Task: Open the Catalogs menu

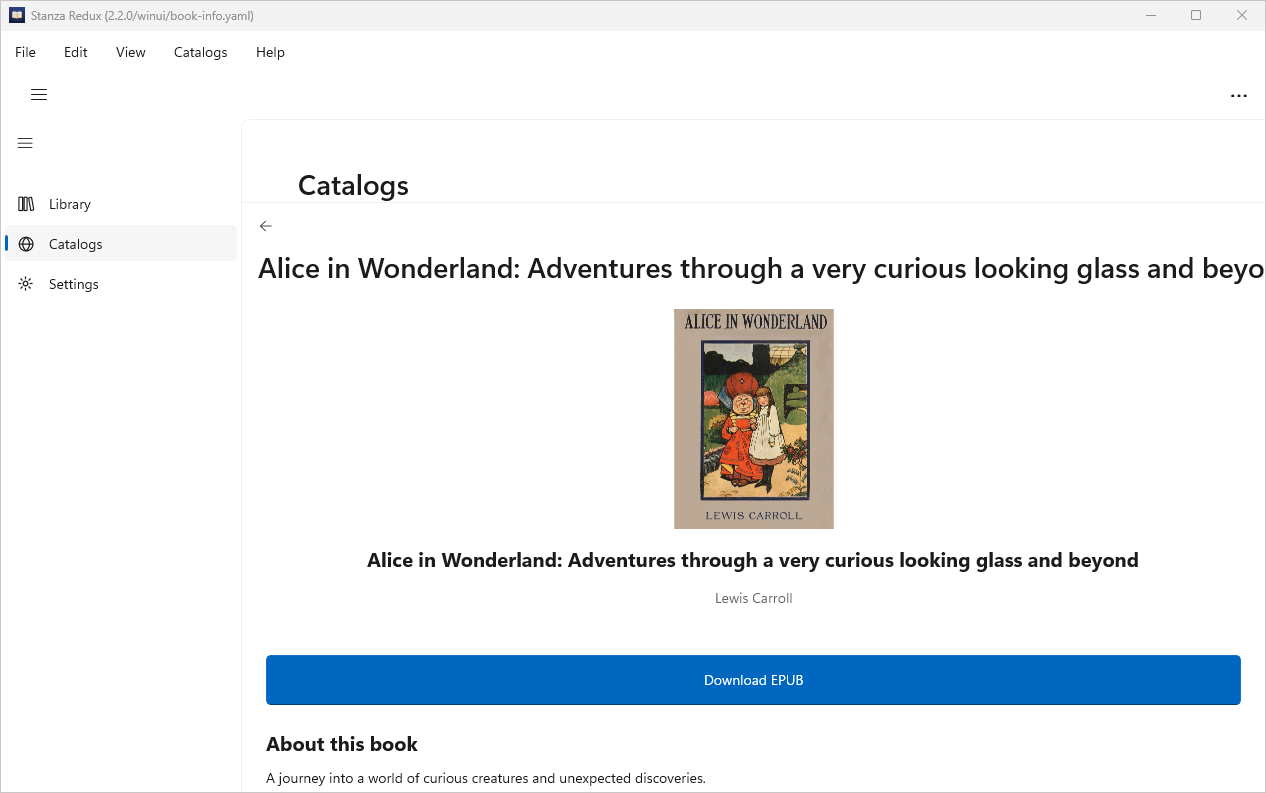Action: 201,52
